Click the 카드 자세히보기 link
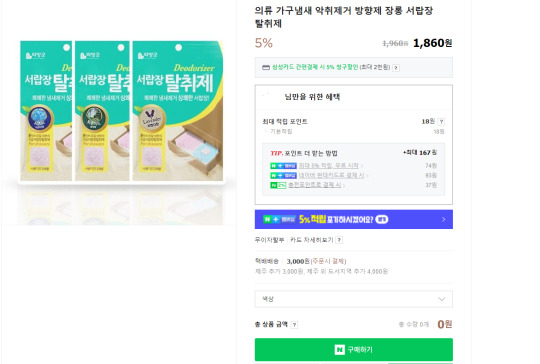The image size is (540, 364). [x=312, y=240]
